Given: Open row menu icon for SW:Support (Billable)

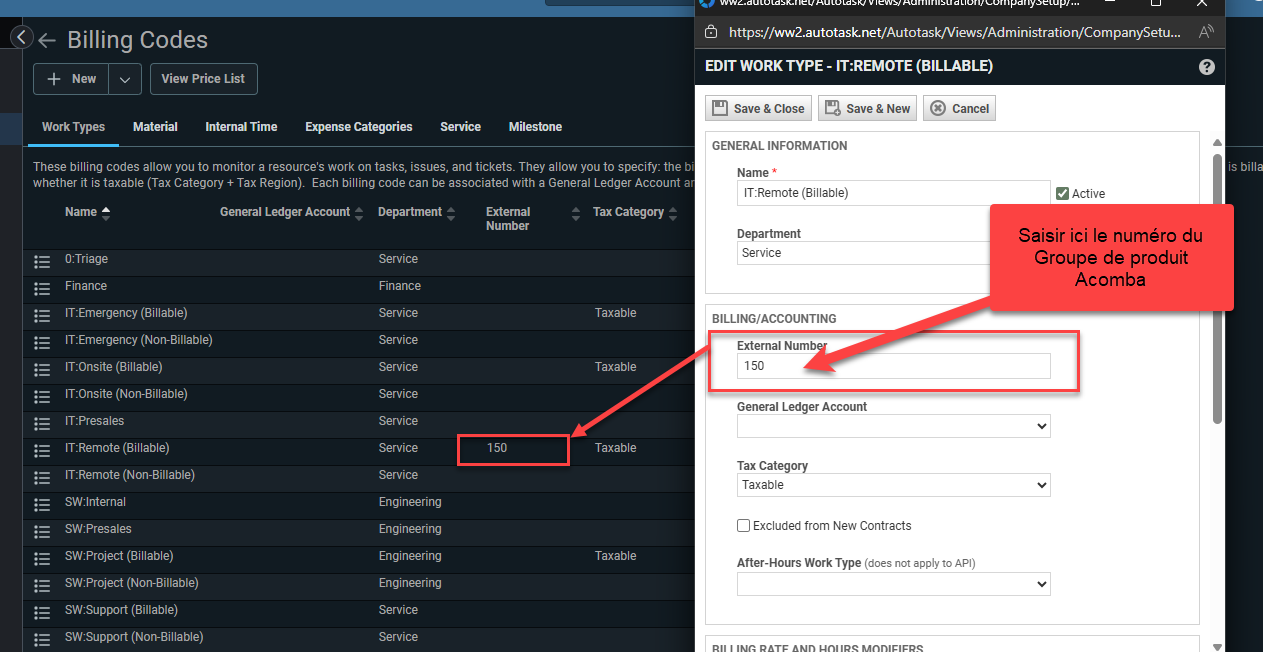Looking at the screenshot, I should point(42,612).
